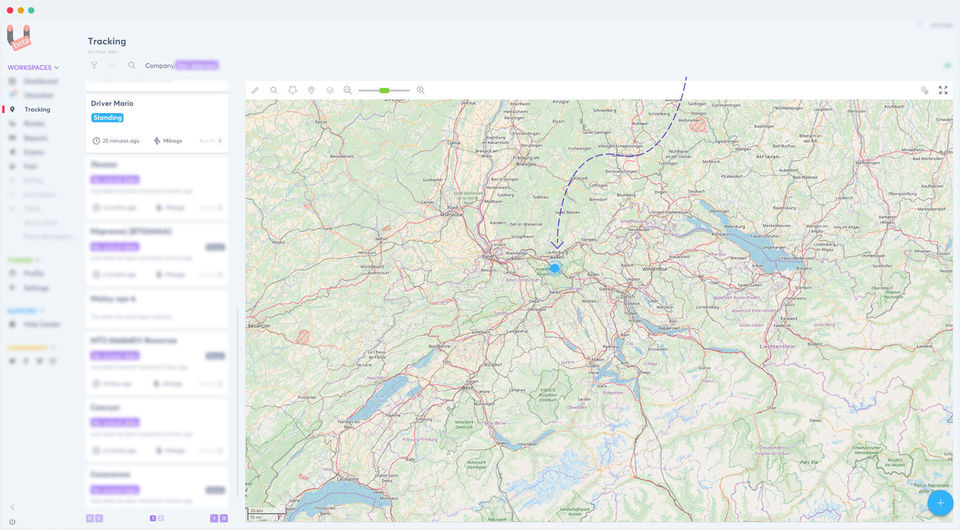Click the magnet beta logo
Viewport: 960px width, 530px height.
pos(18,37)
